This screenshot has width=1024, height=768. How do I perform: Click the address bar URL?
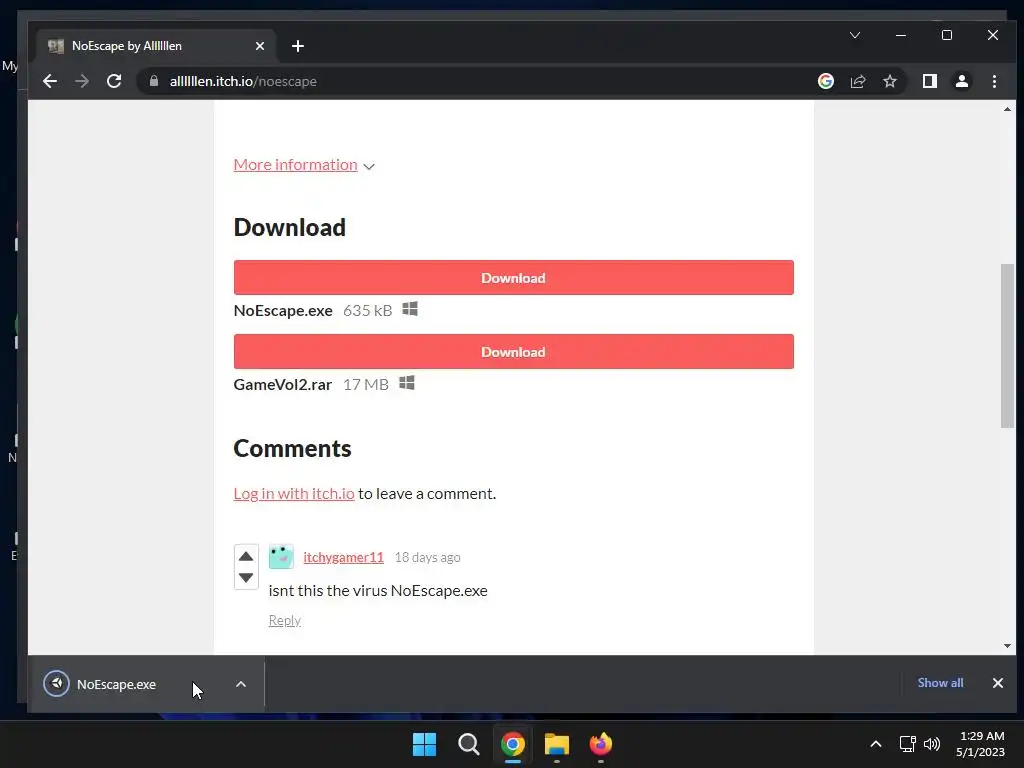coord(243,81)
